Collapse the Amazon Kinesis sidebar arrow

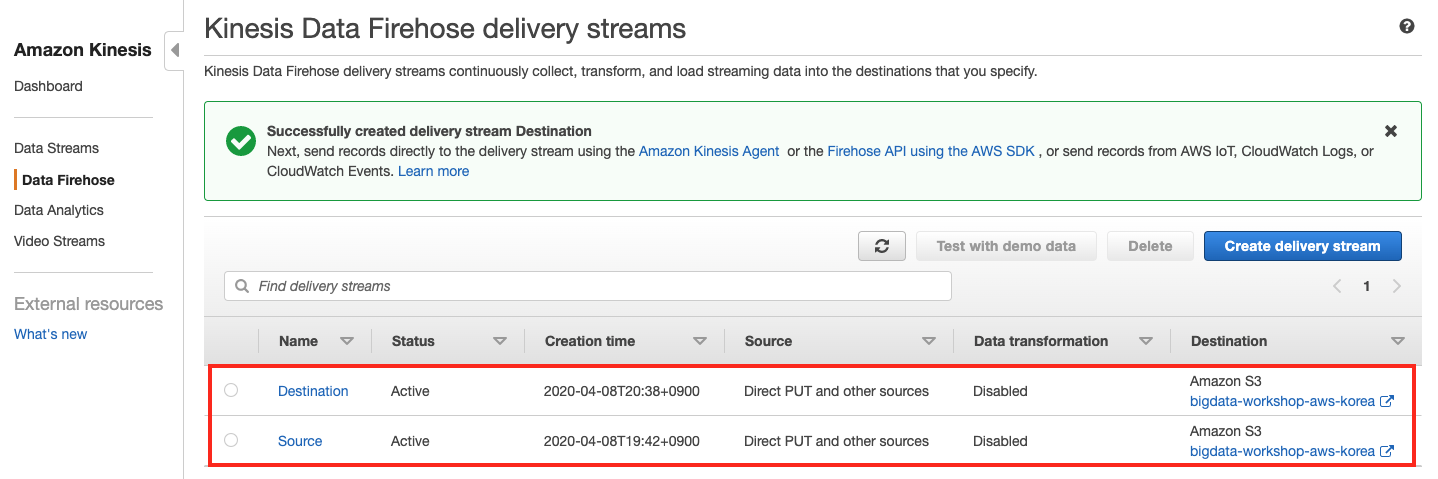(174, 50)
